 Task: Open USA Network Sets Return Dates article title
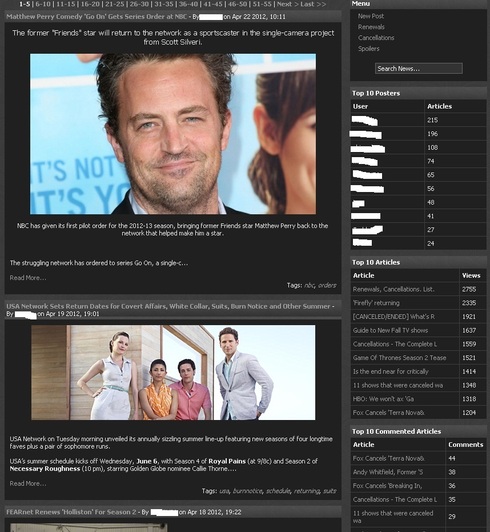168,306
